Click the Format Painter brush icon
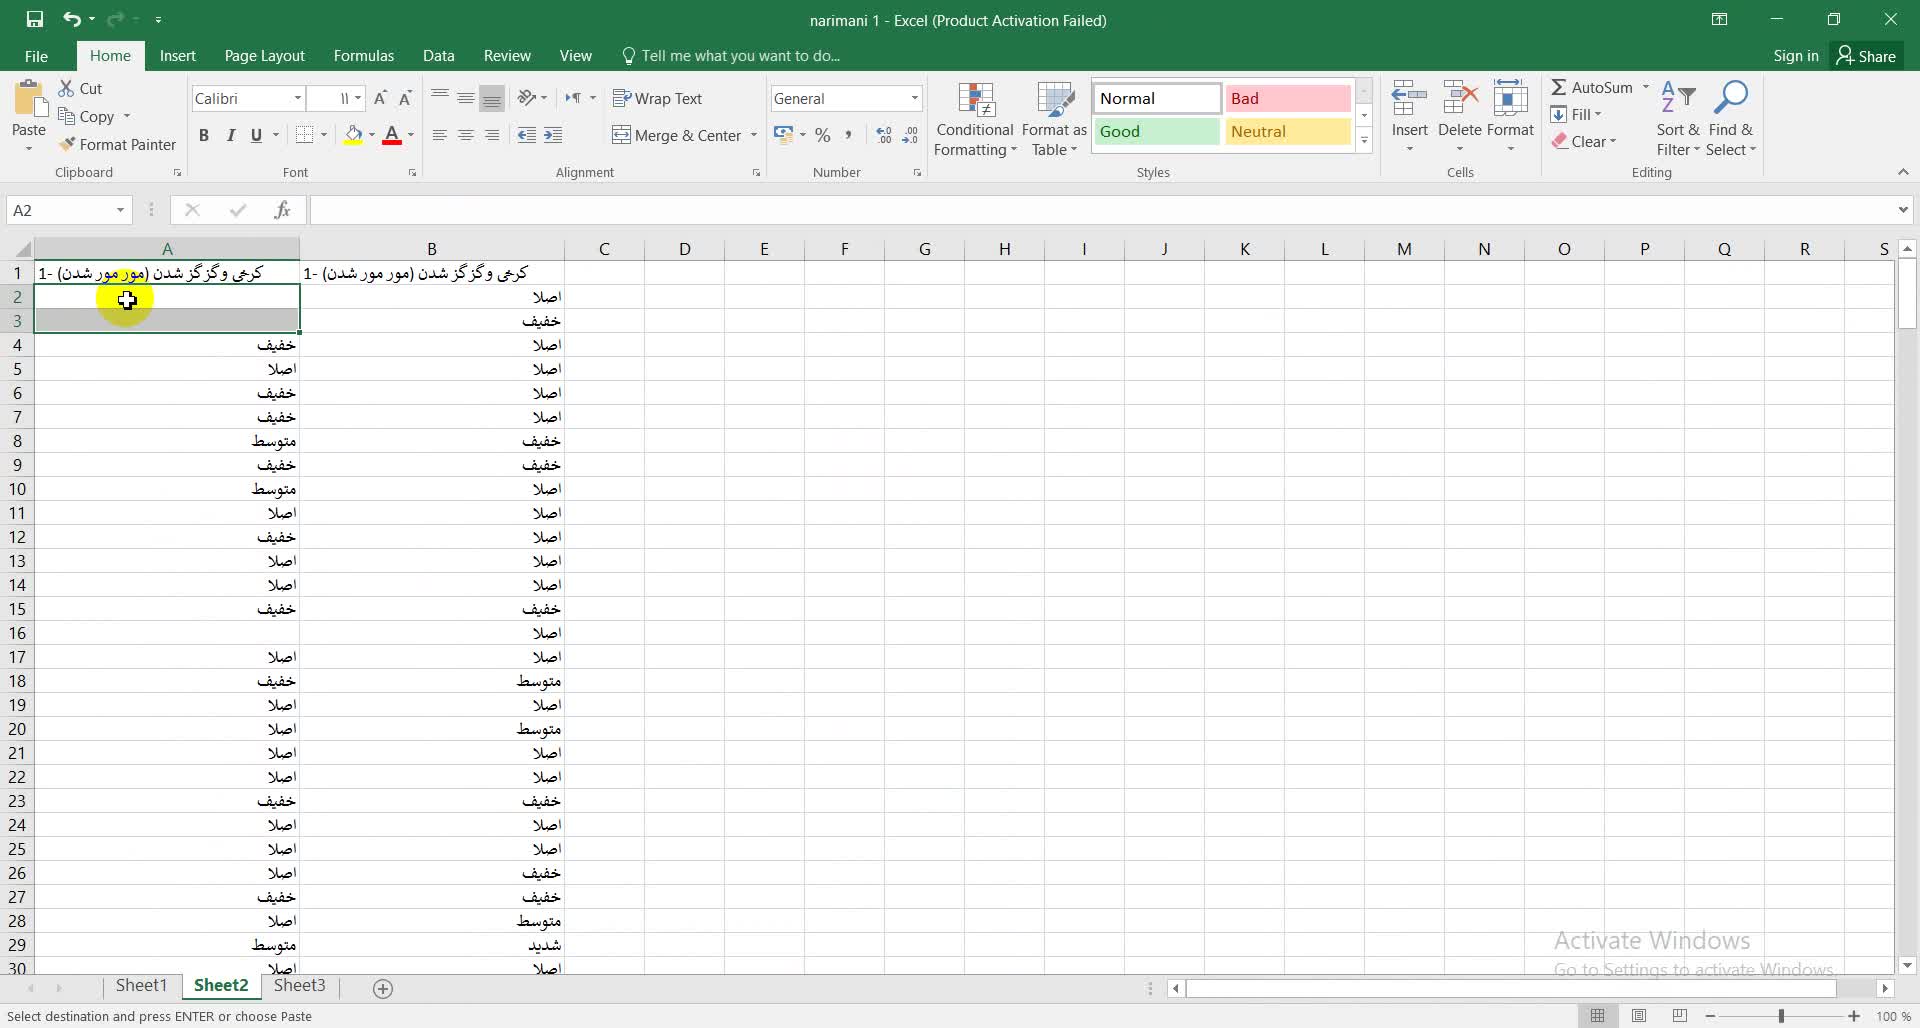This screenshot has width=1920, height=1028. (x=67, y=145)
